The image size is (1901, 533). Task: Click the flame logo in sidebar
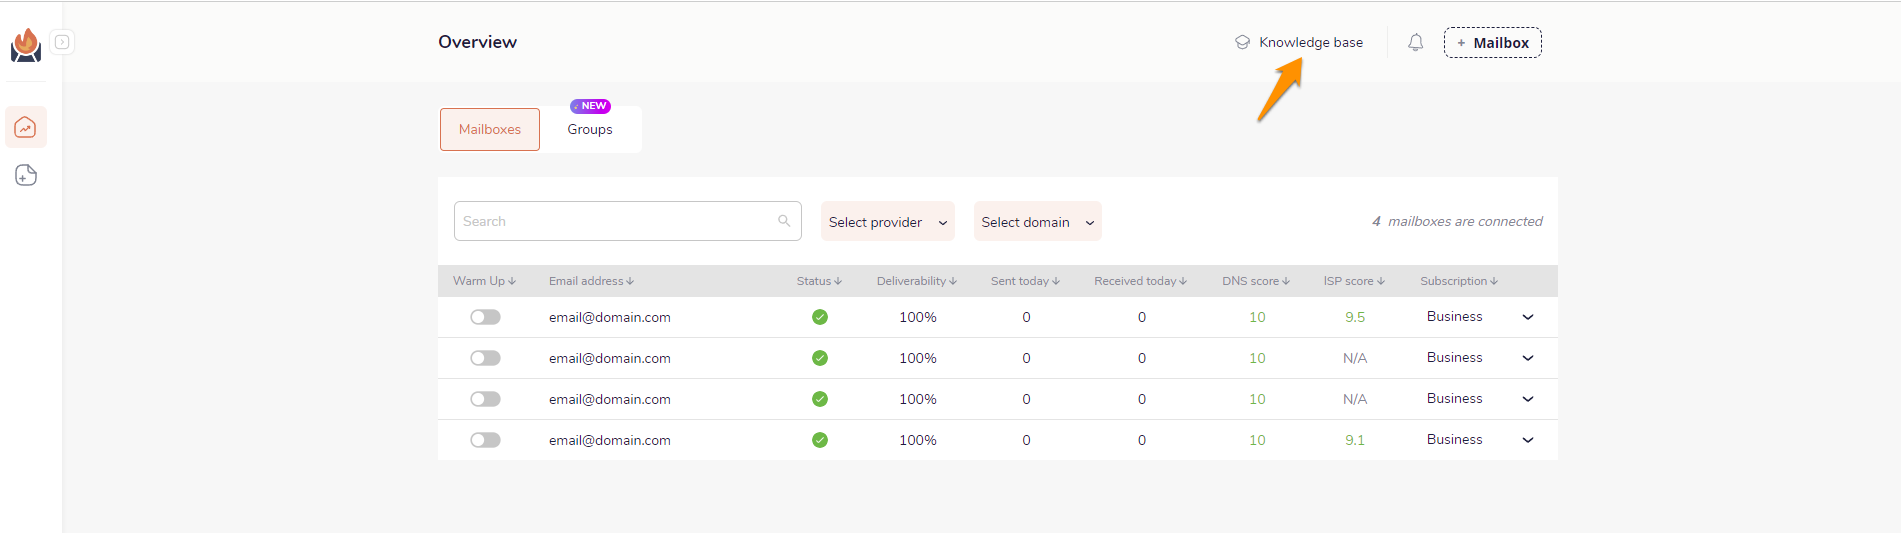26,45
